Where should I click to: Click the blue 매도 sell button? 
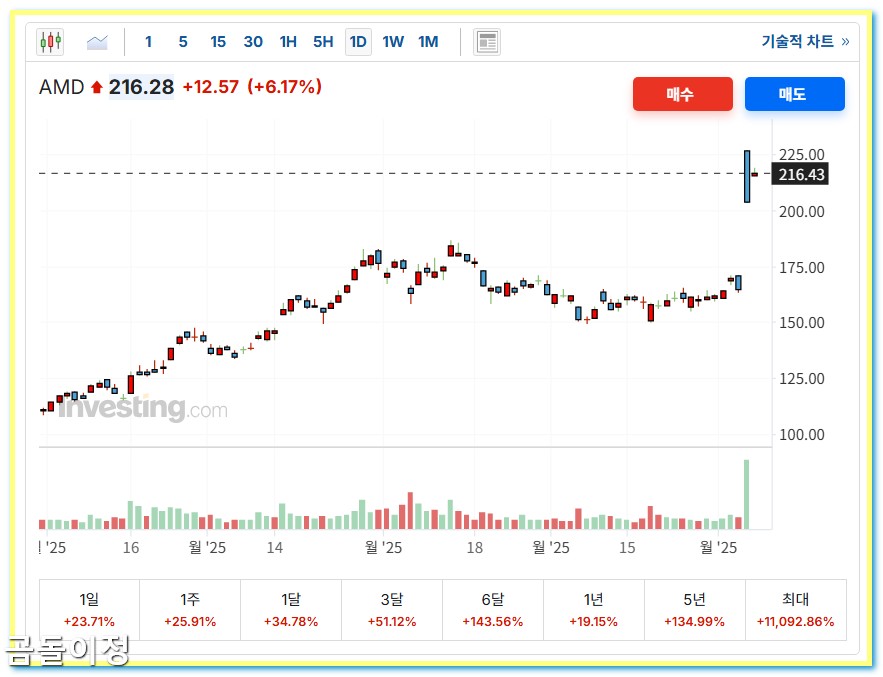[x=795, y=94]
